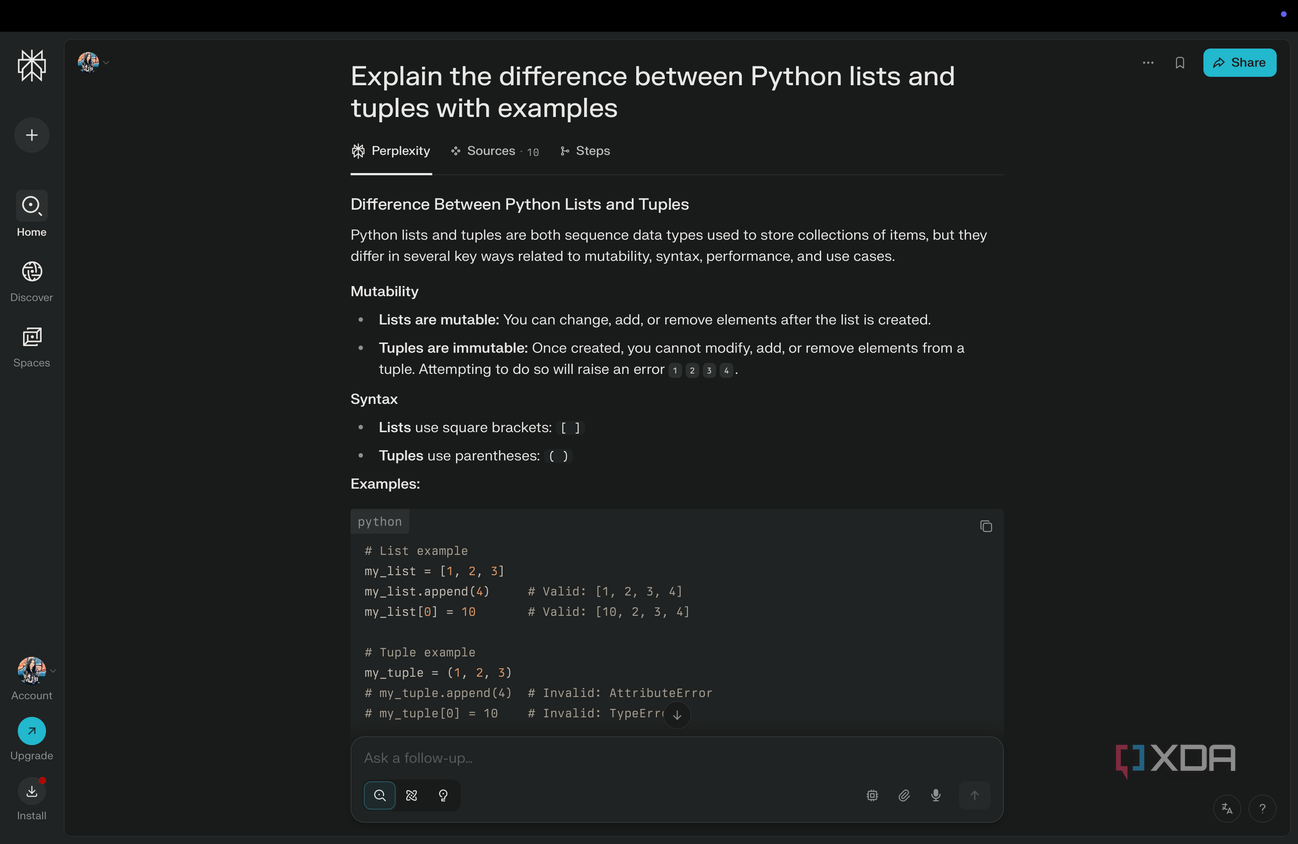Click the "# List example" comment line
The image size is (1298, 844).
pos(416,551)
